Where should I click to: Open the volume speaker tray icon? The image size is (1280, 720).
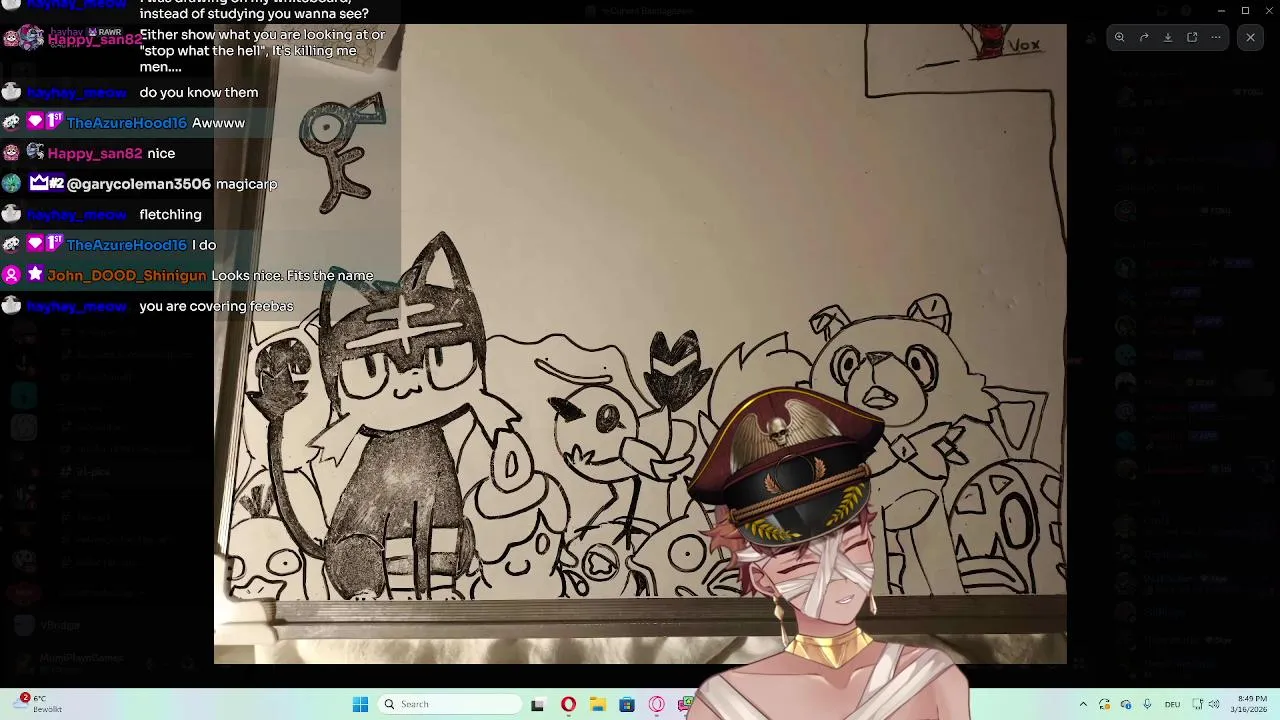pos(1216,704)
